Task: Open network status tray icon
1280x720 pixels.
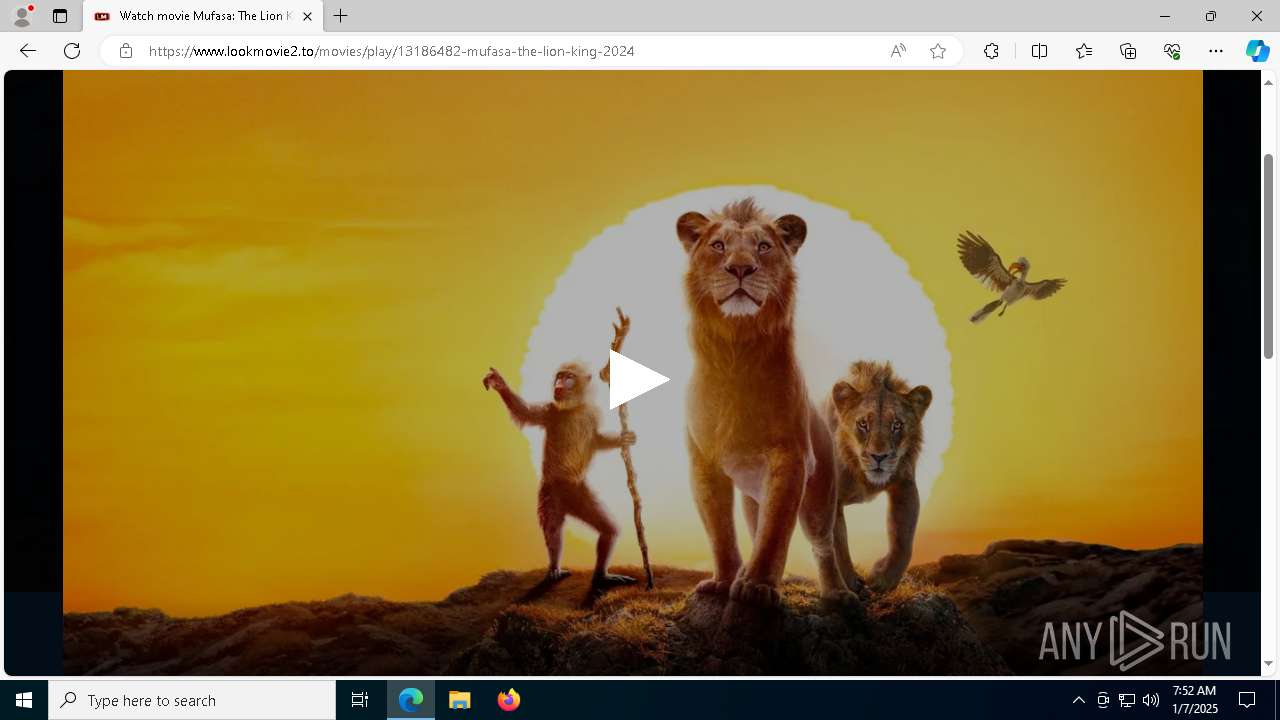Action: point(1127,700)
